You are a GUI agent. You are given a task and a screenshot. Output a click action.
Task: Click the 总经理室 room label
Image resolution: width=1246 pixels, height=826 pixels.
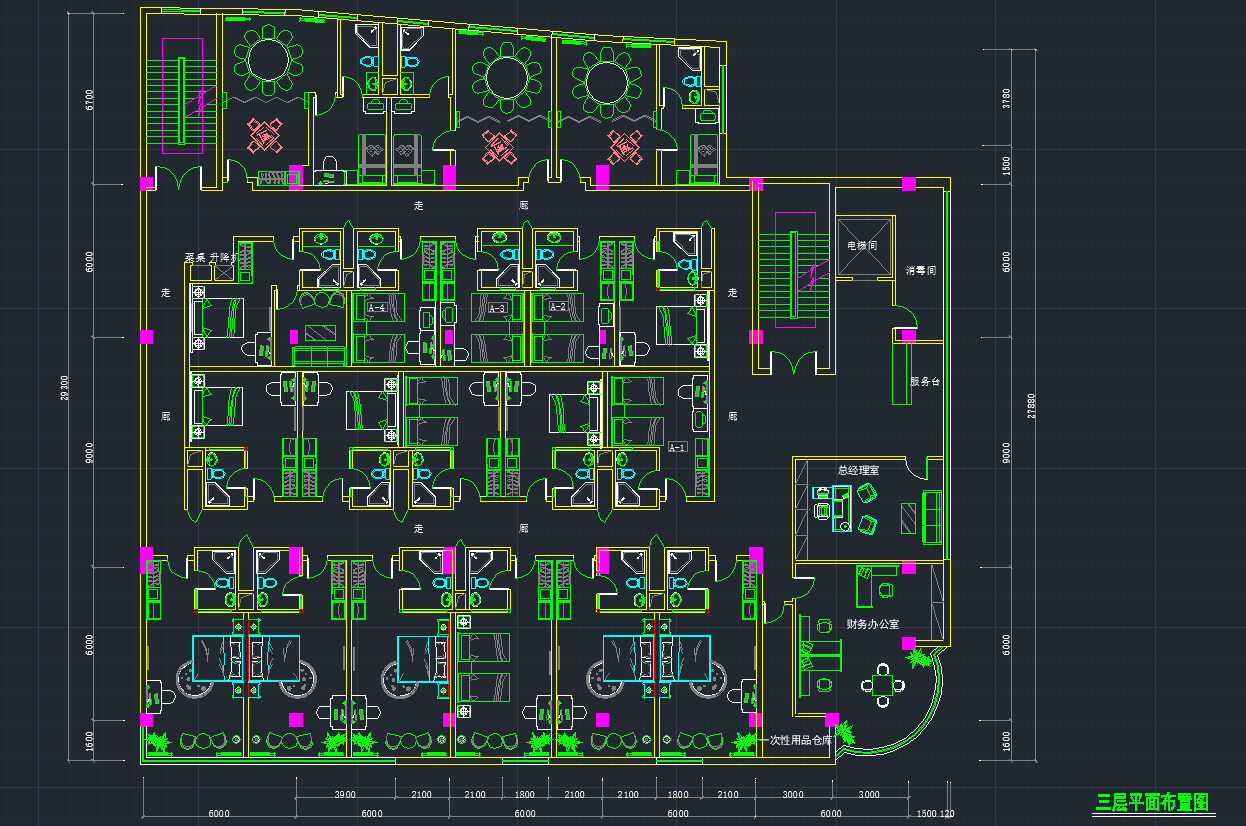pyautogui.click(x=858, y=469)
